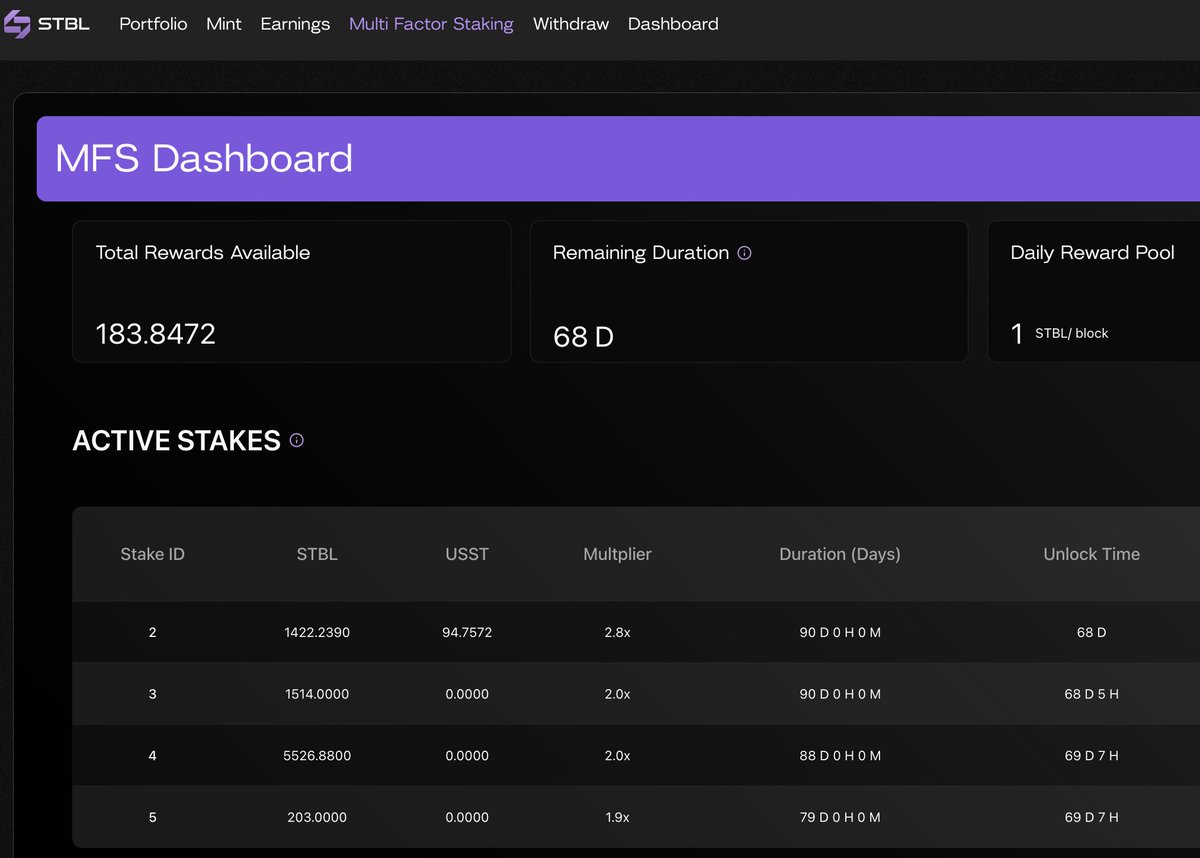Click the 88 D 0 H 0 M duration

pyautogui.click(x=840, y=755)
